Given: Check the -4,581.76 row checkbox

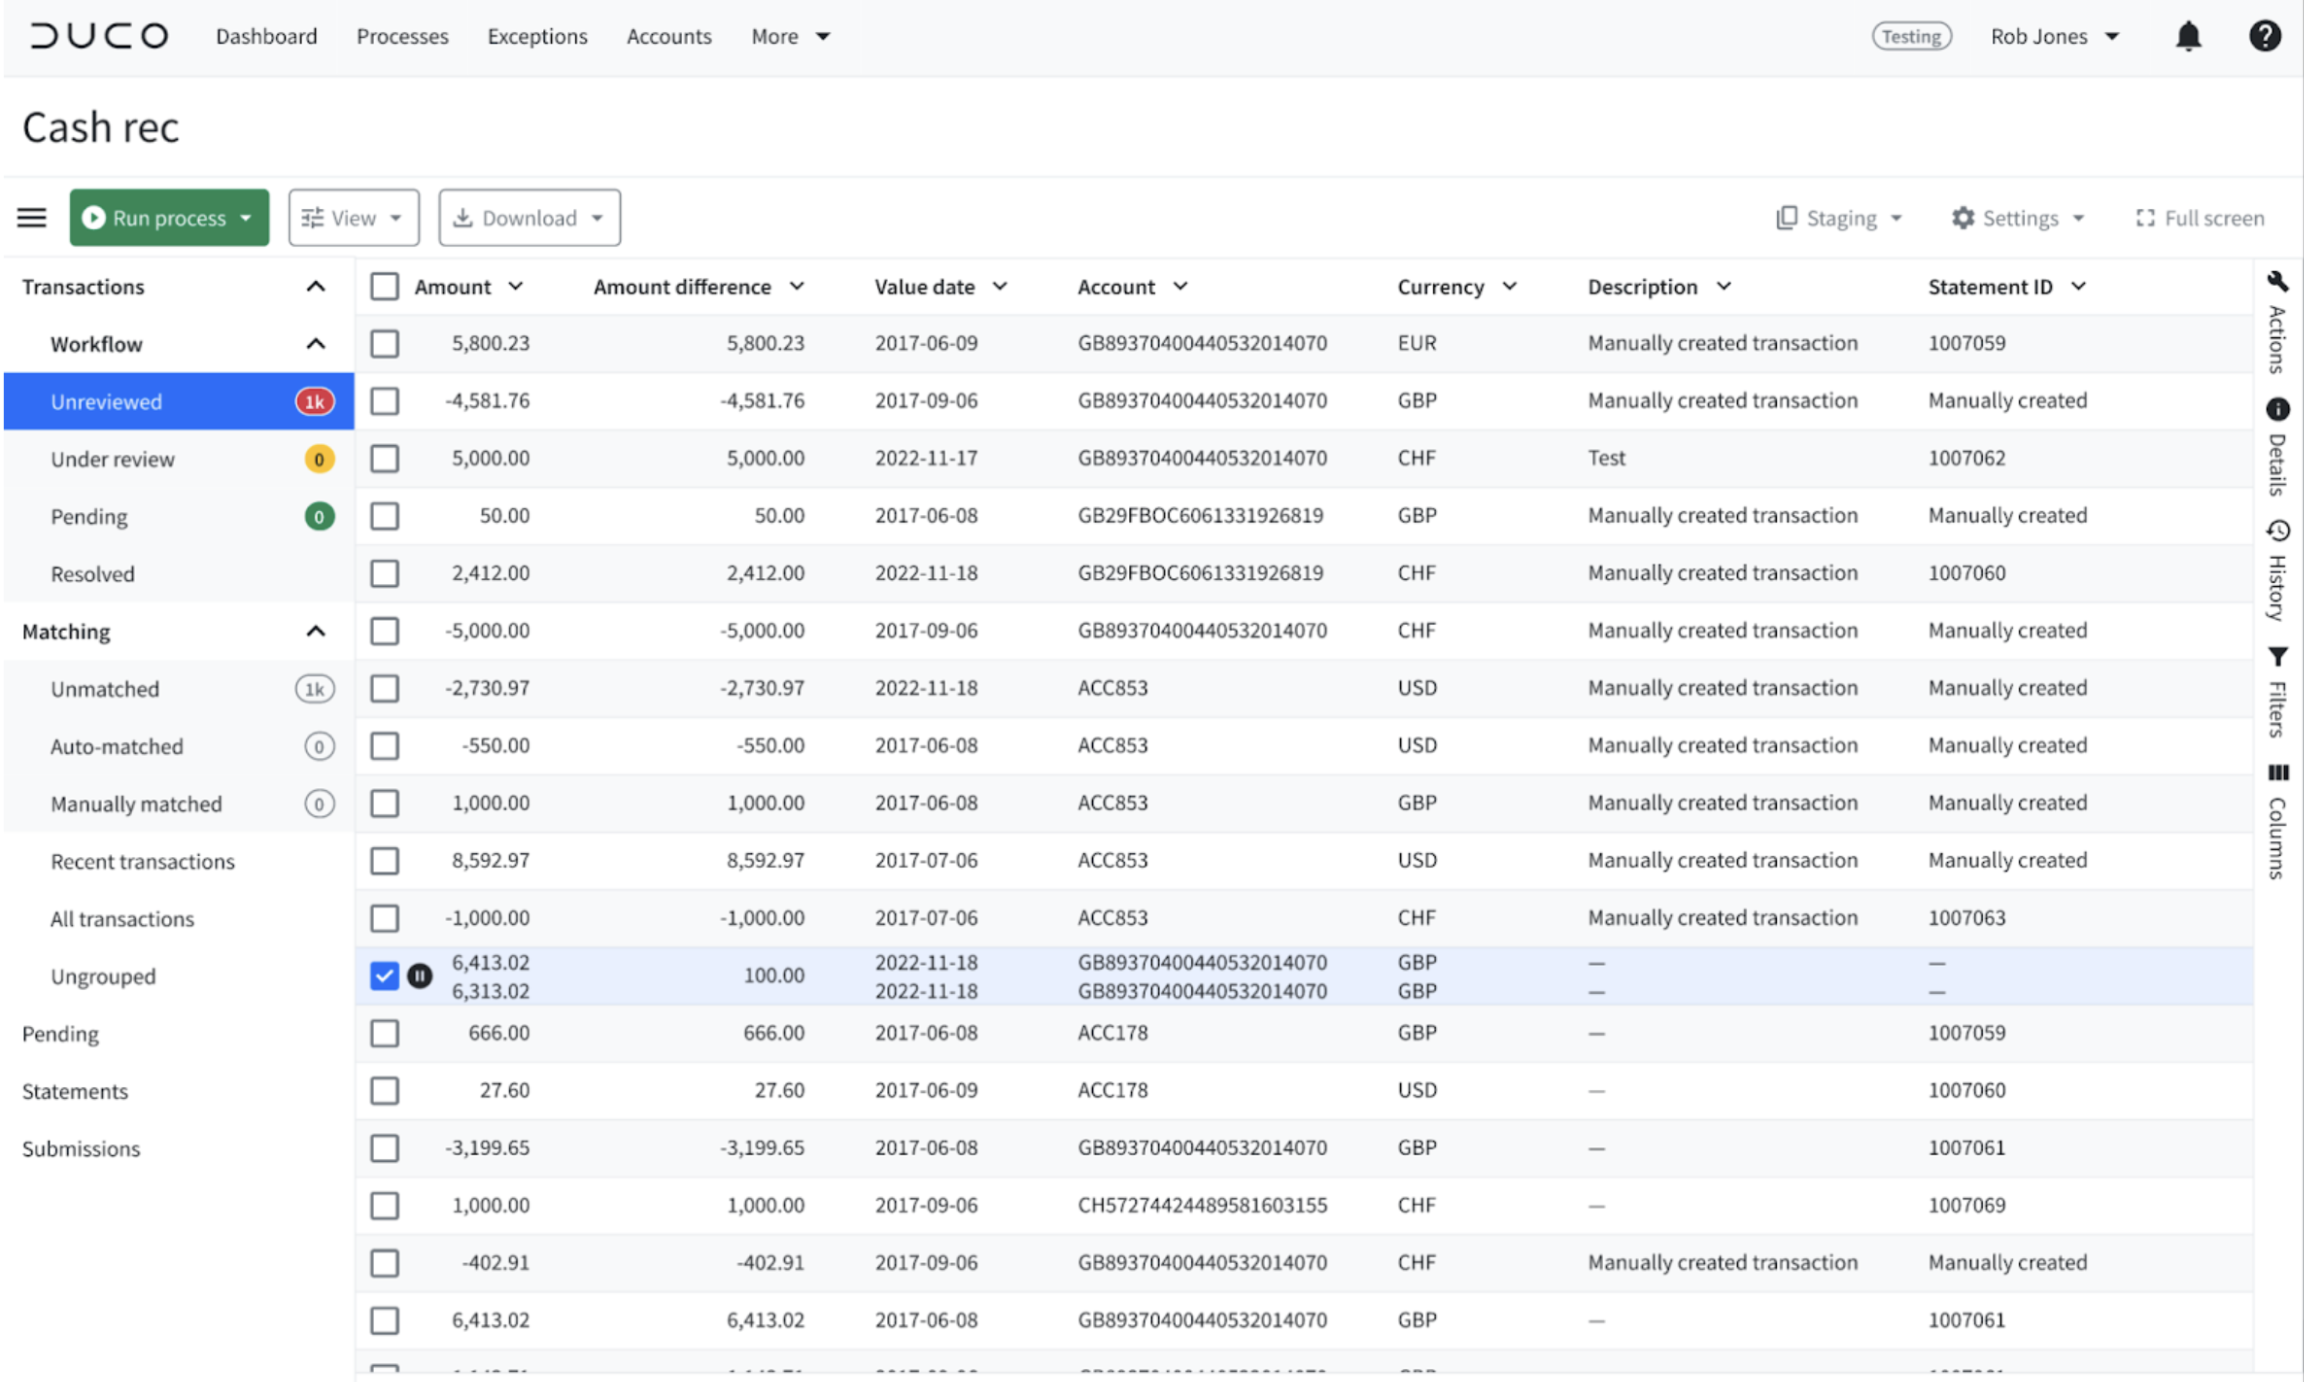Looking at the screenshot, I should [384, 402].
